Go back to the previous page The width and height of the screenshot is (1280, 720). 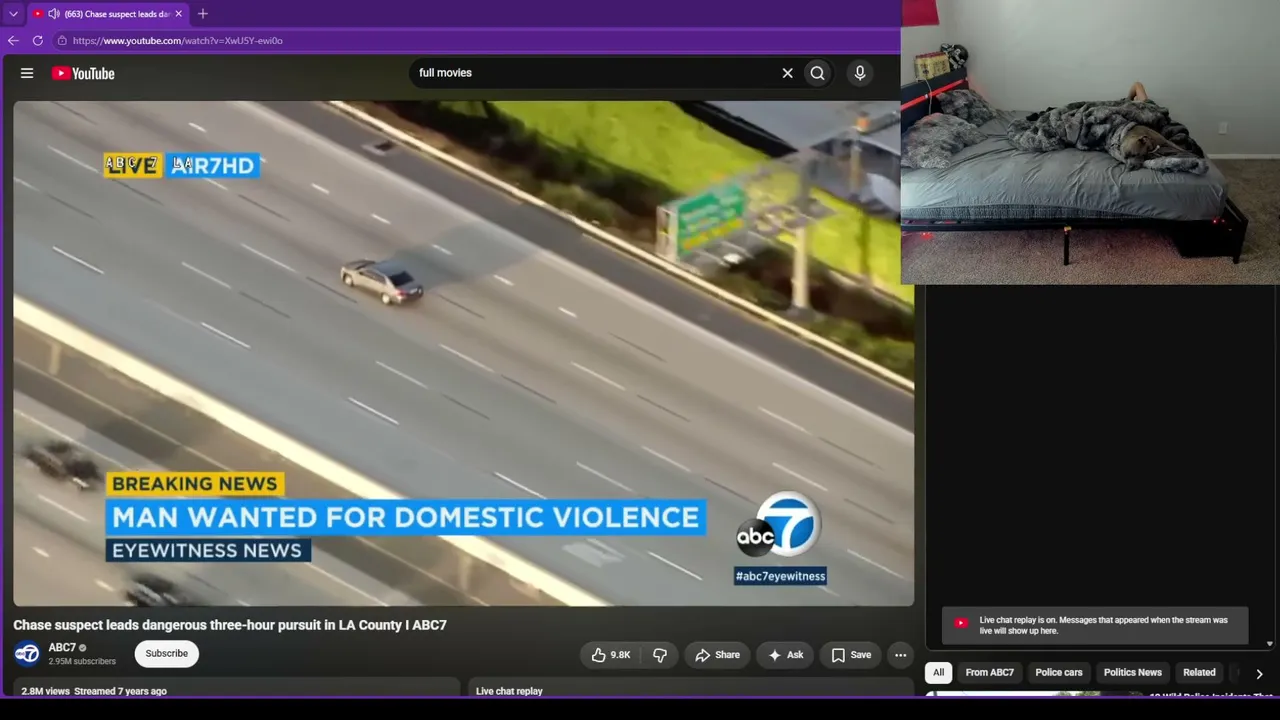coord(13,41)
